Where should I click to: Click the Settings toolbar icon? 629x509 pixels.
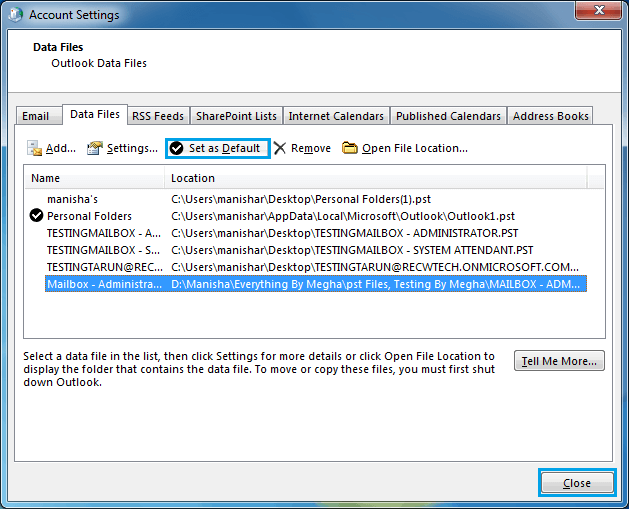click(x=95, y=148)
